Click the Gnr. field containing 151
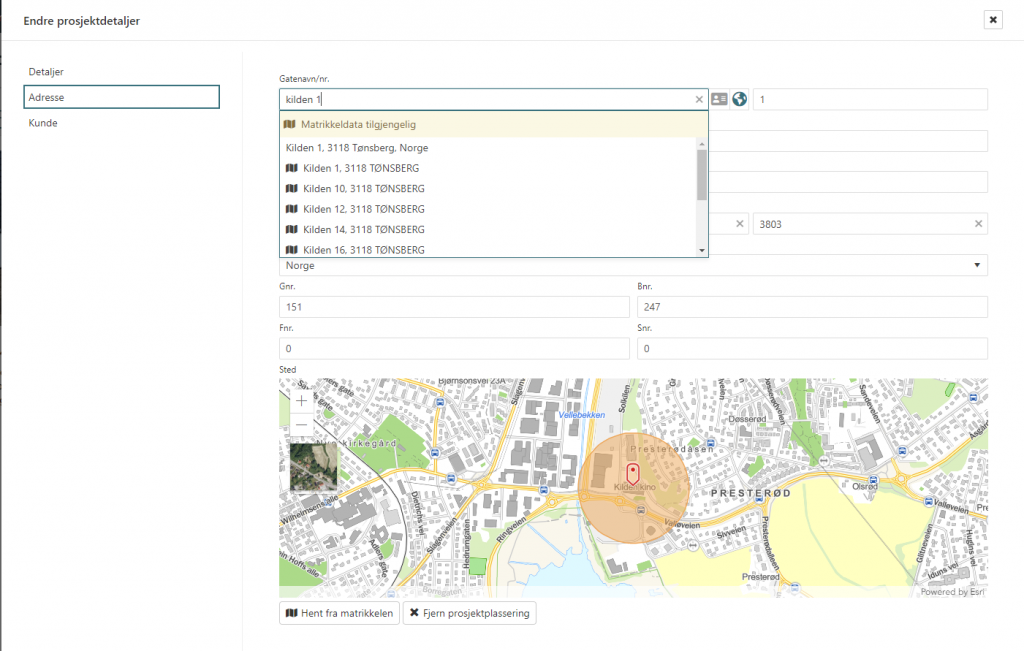 [x=454, y=307]
